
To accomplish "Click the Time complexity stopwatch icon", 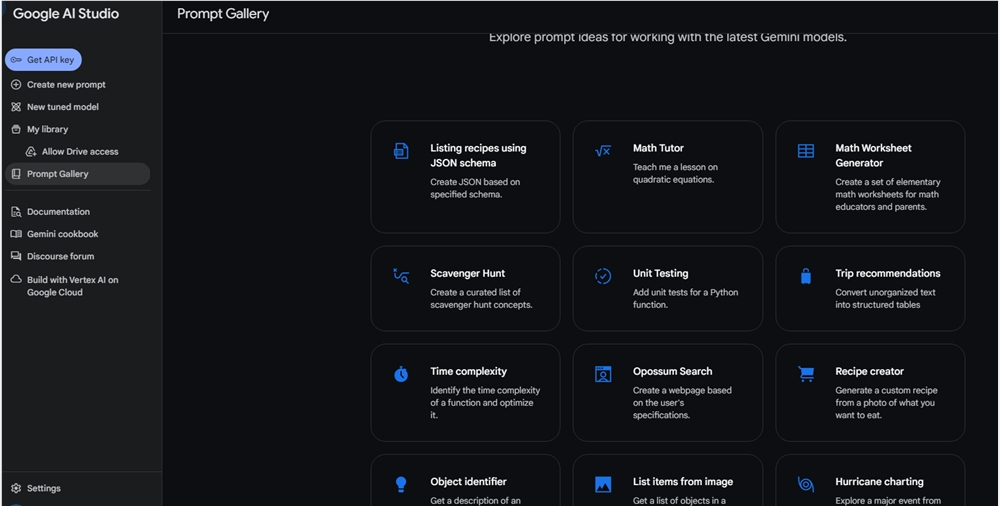I will (x=401, y=374).
